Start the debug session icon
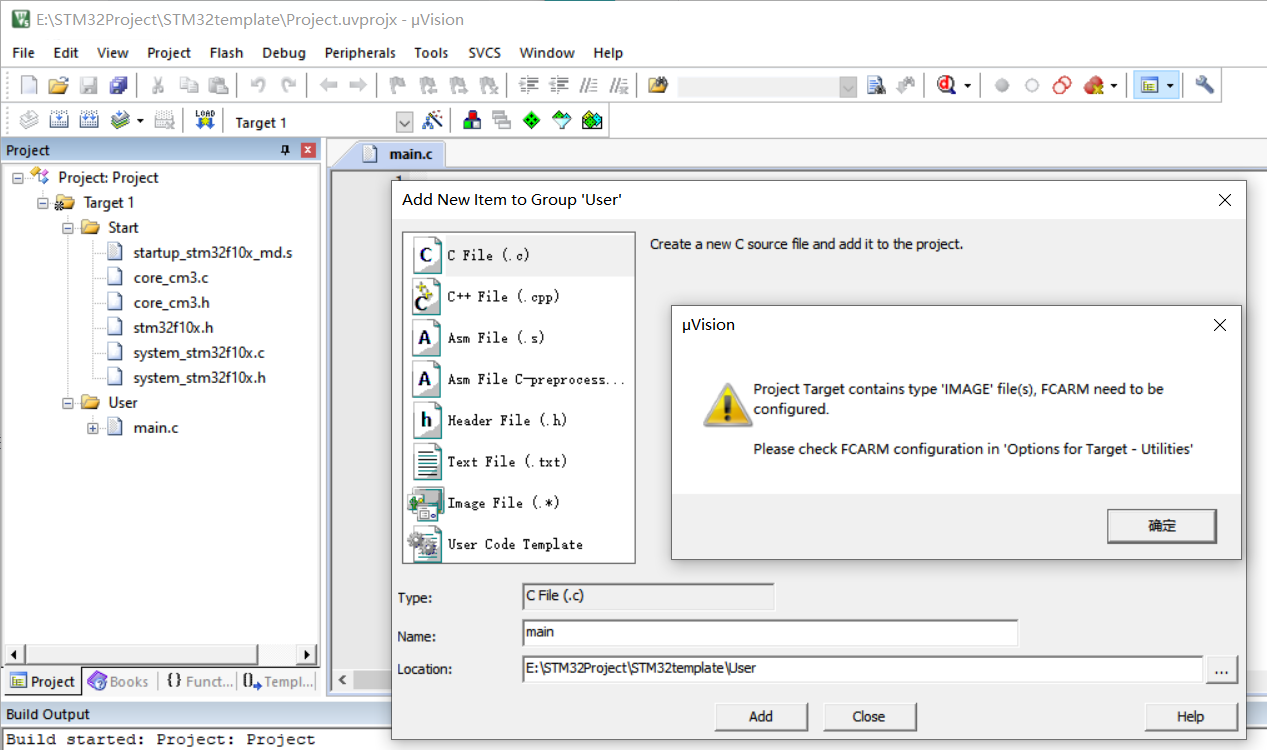 pos(946,86)
